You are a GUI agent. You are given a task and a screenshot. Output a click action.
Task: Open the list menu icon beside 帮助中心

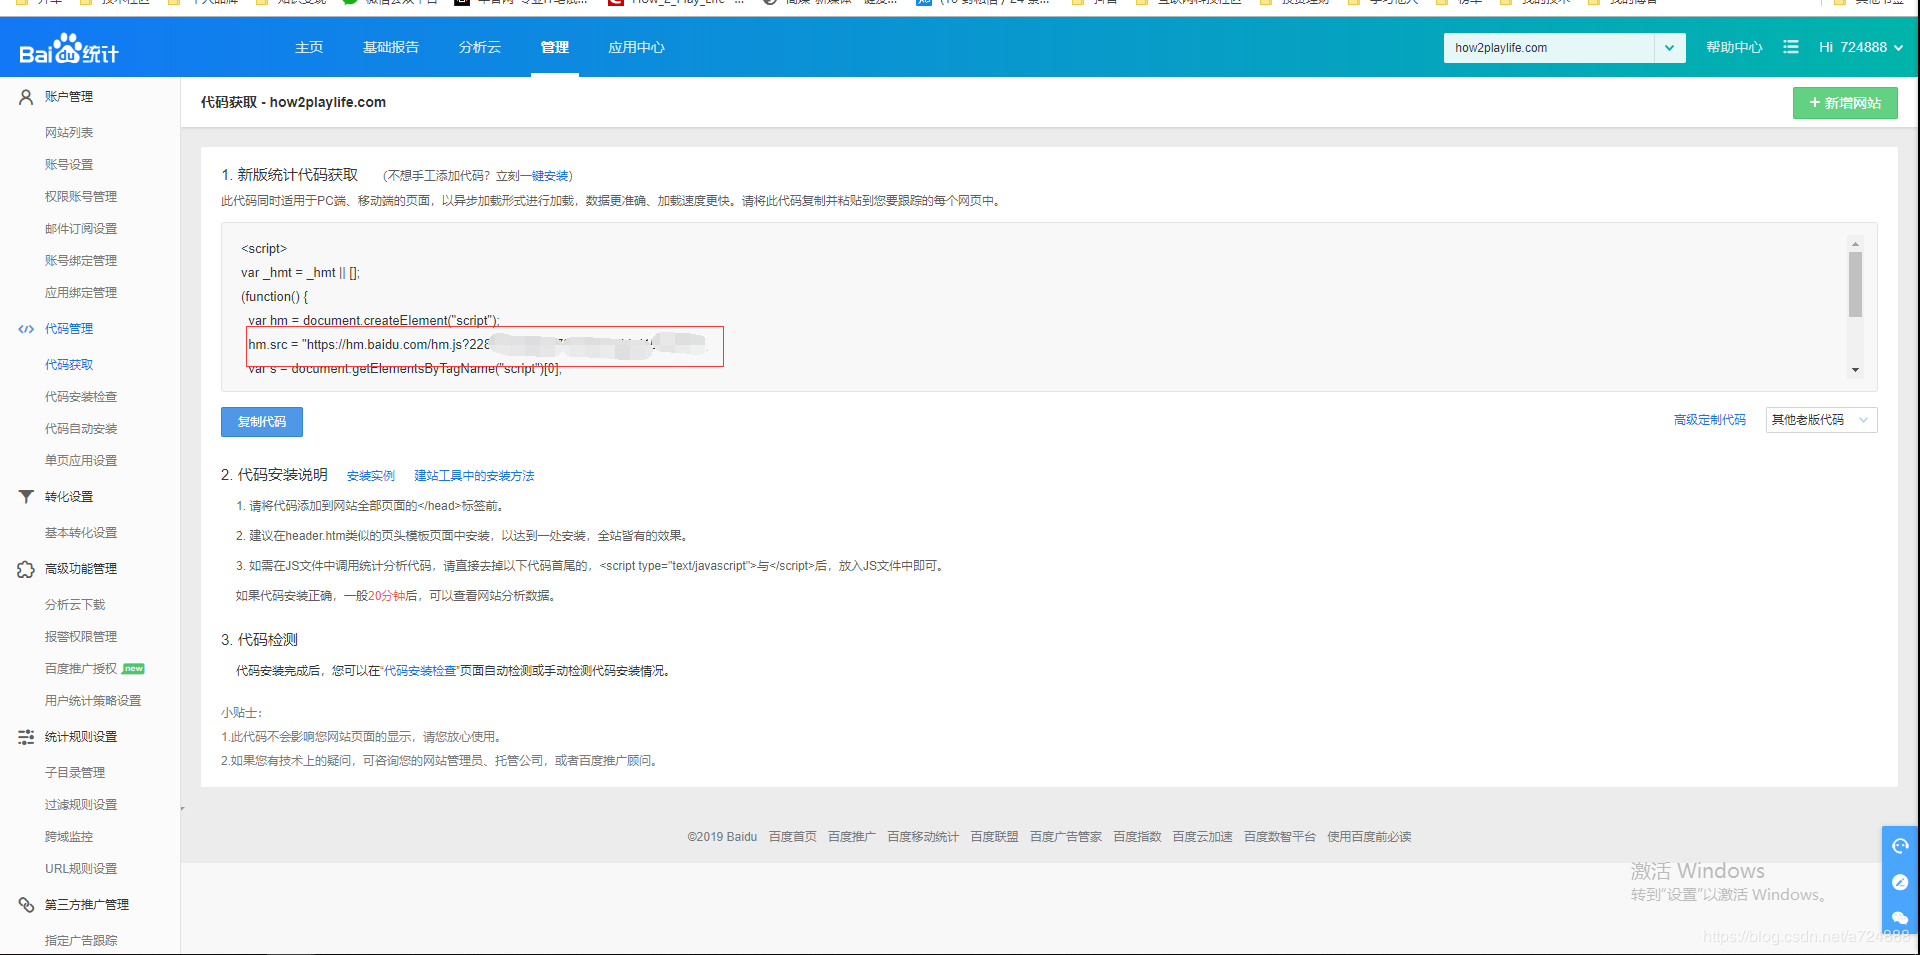pyautogui.click(x=1791, y=47)
